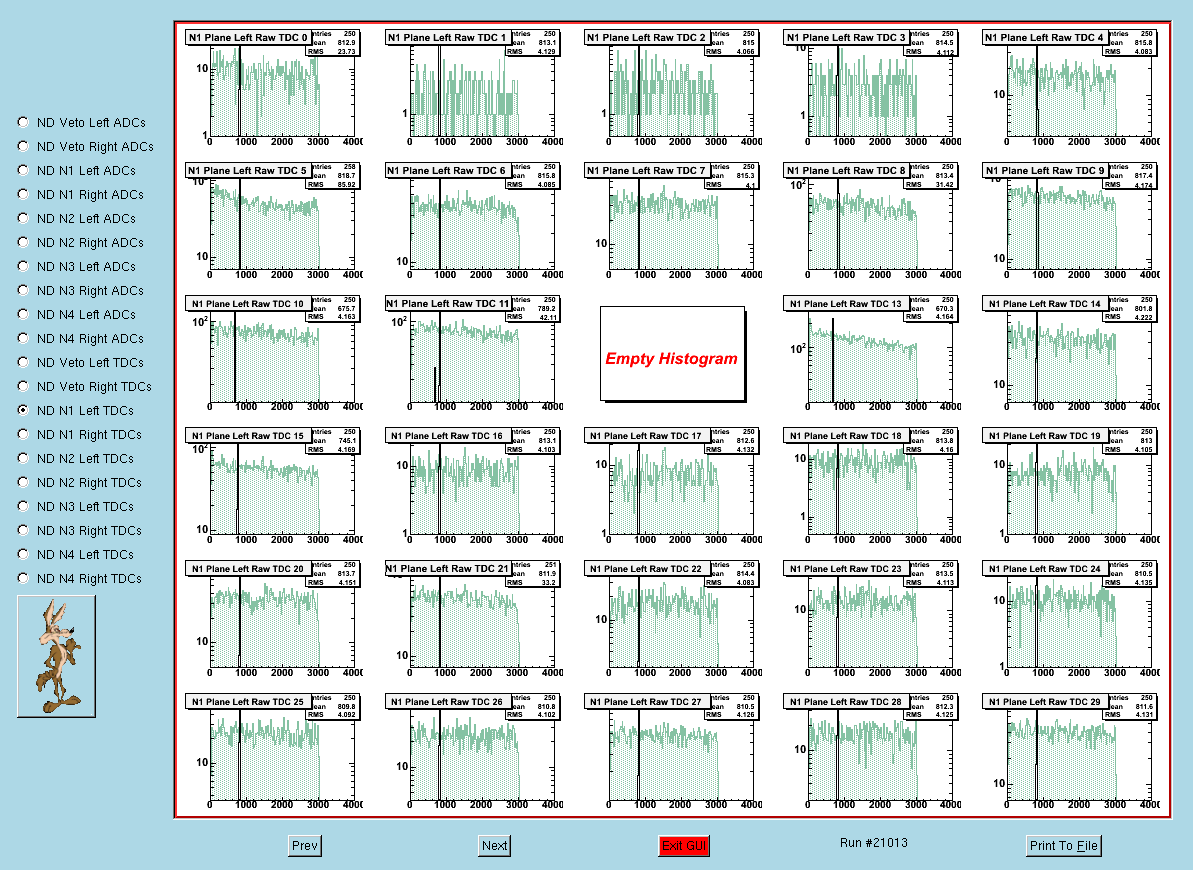Go to the Next page of histograms
Image resolution: width=1193 pixels, height=870 pixels.
click(x=495, y=846)
